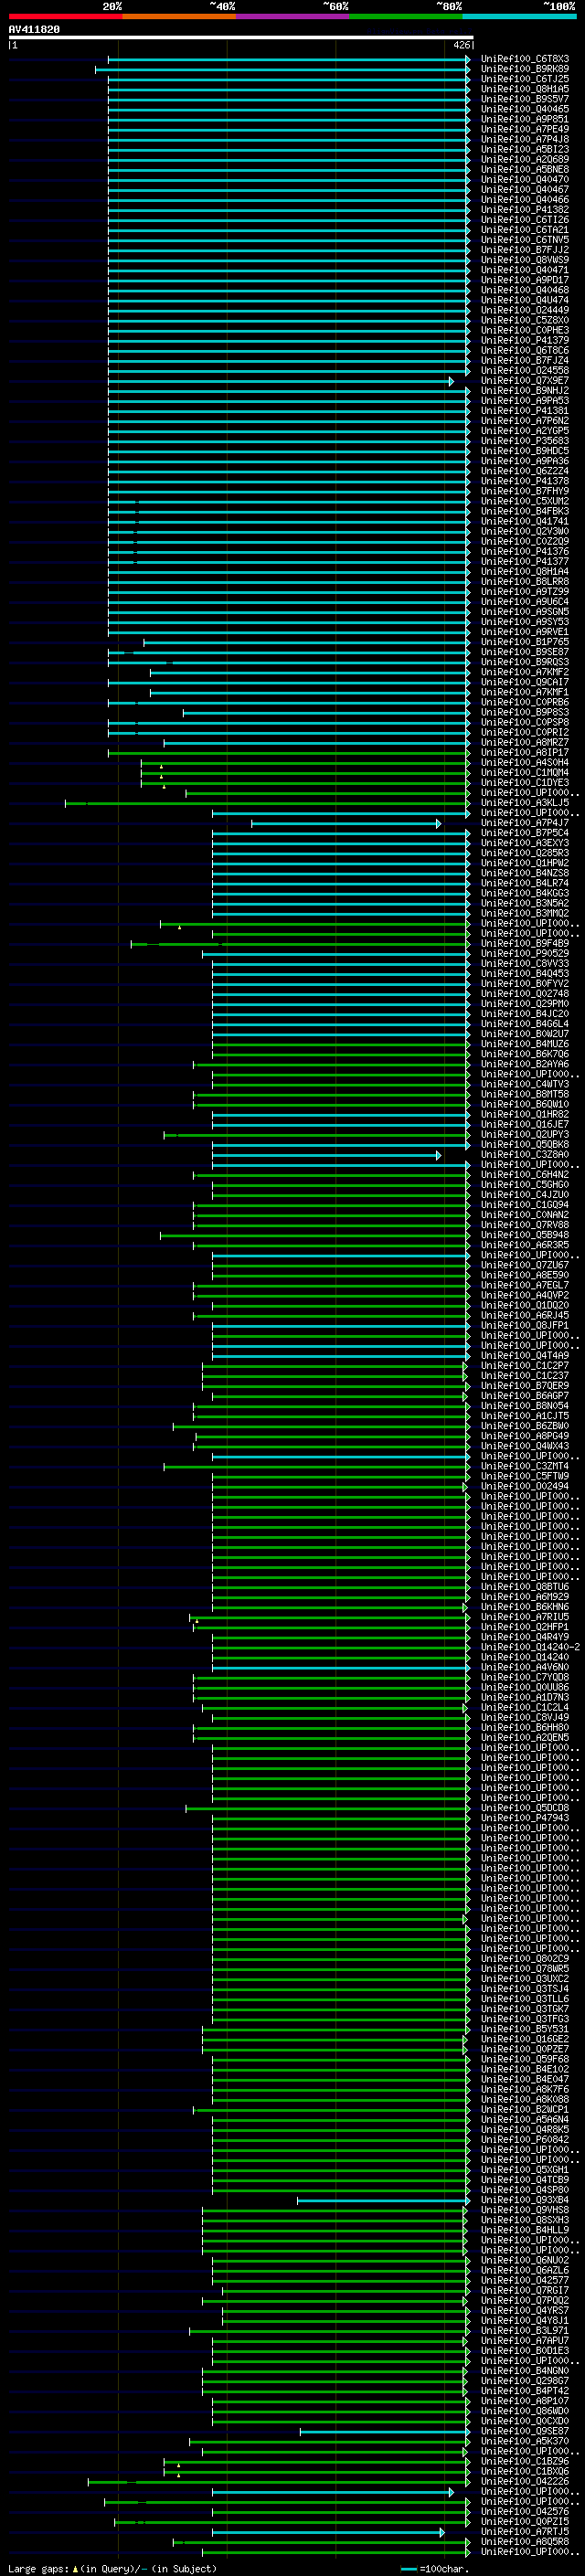Click the UniRef100_Q7X9E7 label
Screen dimensions: 585x2576
525,381
